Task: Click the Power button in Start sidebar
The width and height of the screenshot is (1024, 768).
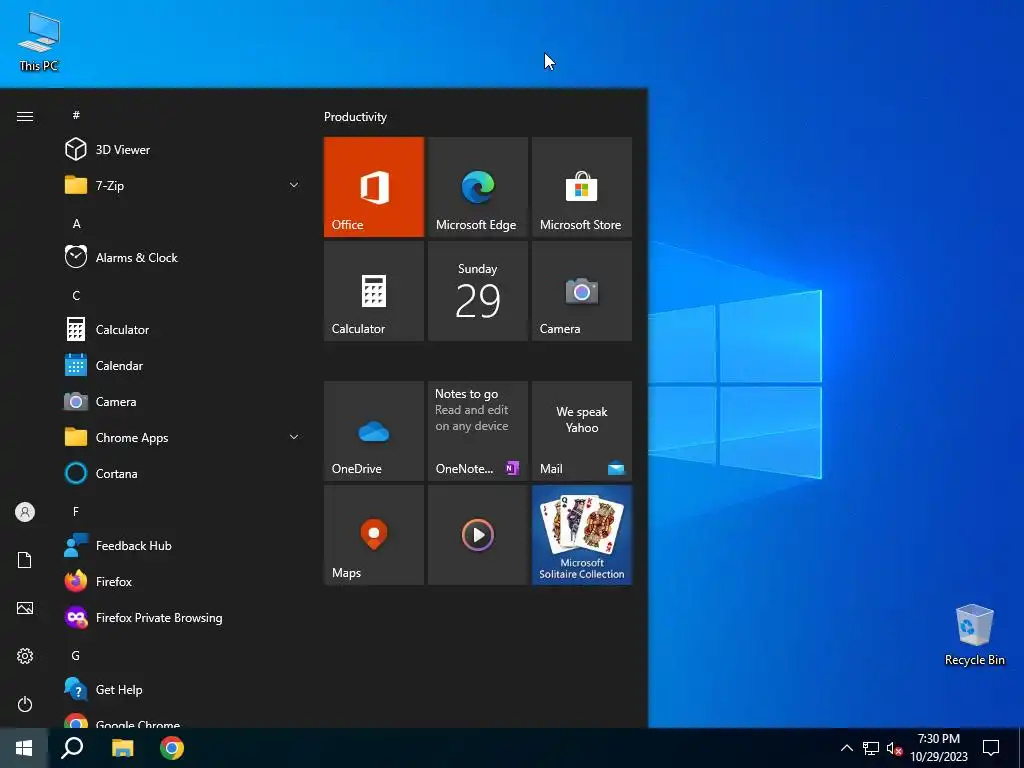Action: [x=25, y=704]
